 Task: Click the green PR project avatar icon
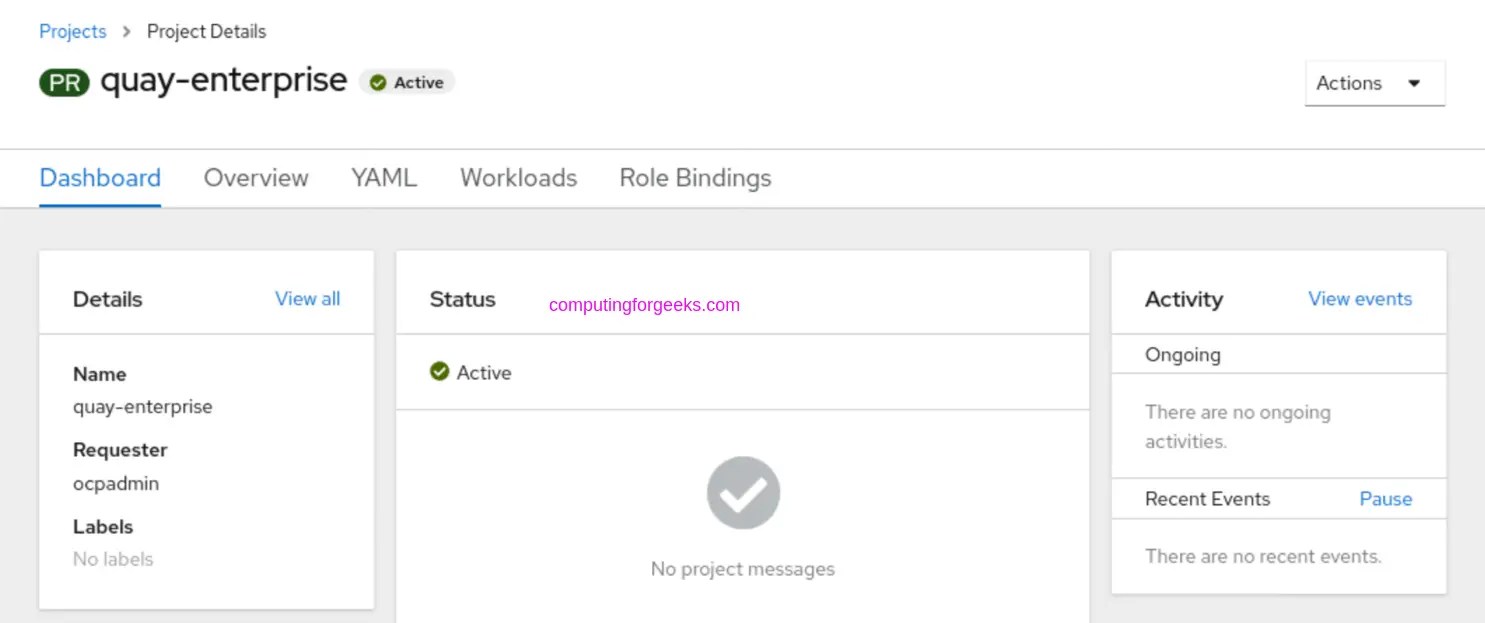coord(63,82)
